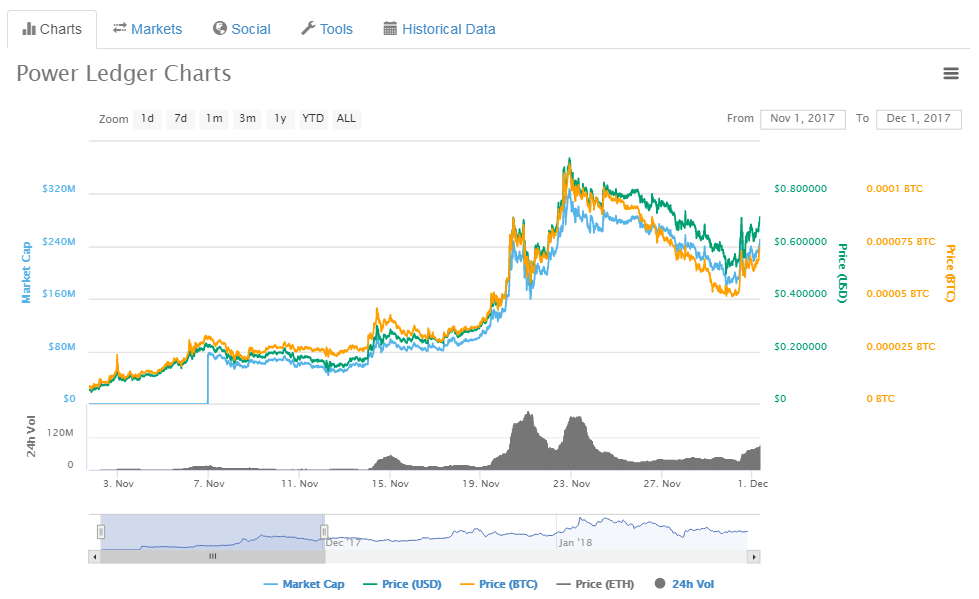Click the '$0.800000' USD price axis label
Image resolution: width=979 pixels, height=599 pixels.
coord(800,189)
